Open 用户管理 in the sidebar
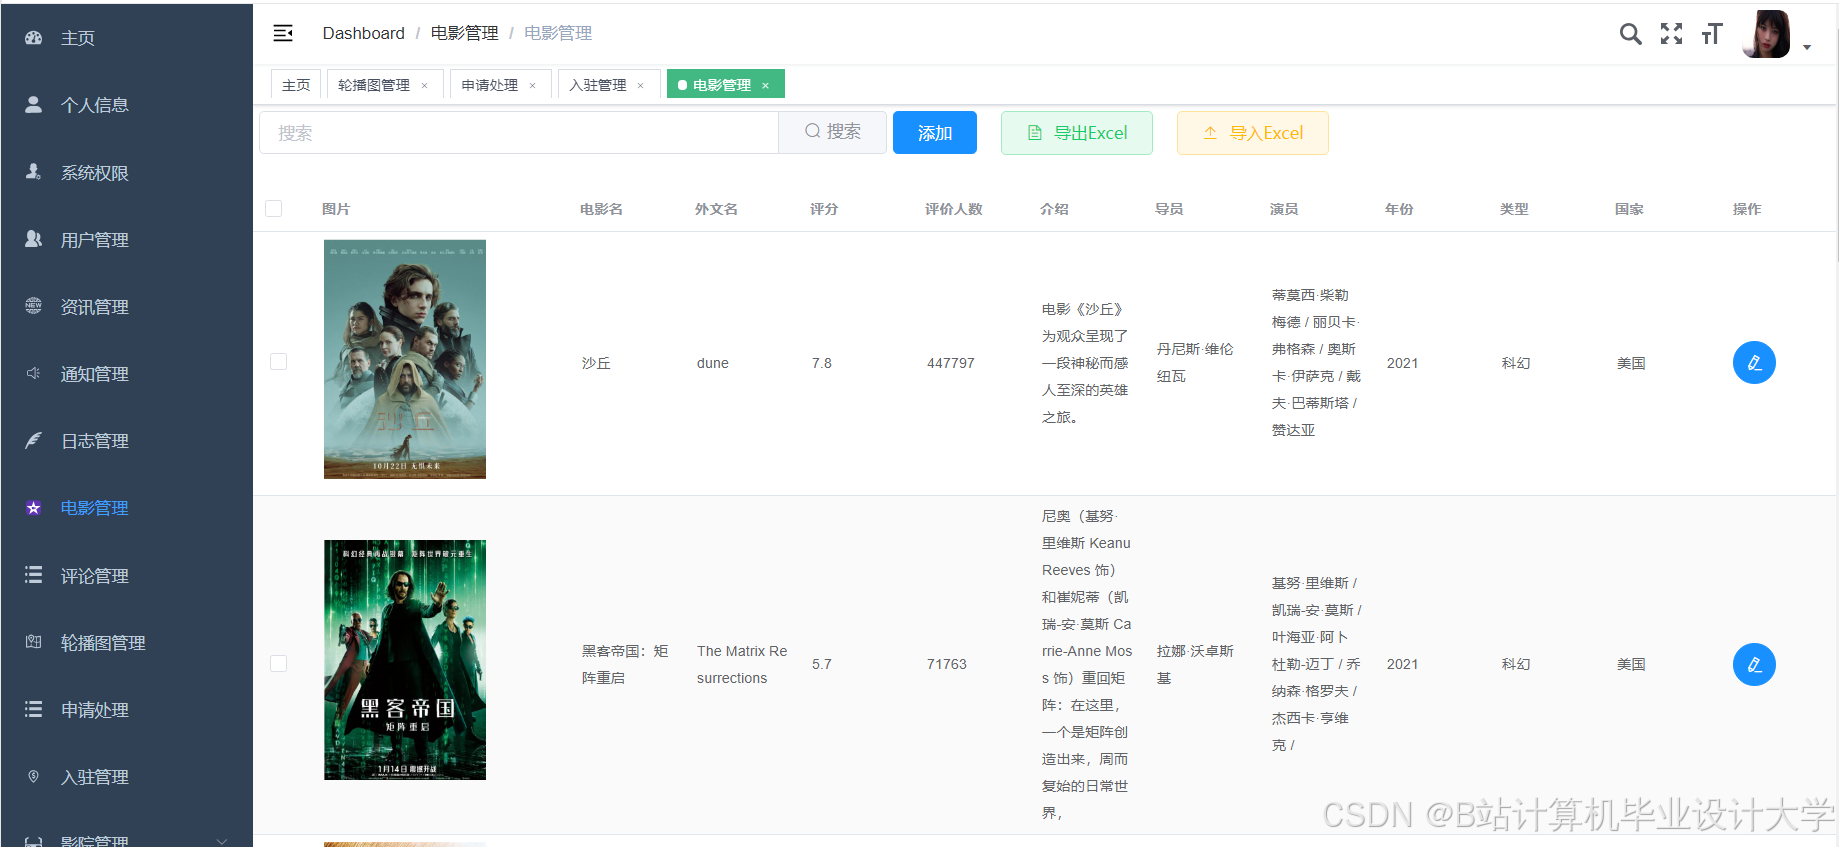Screen dimensions: 1839x847 126,239
